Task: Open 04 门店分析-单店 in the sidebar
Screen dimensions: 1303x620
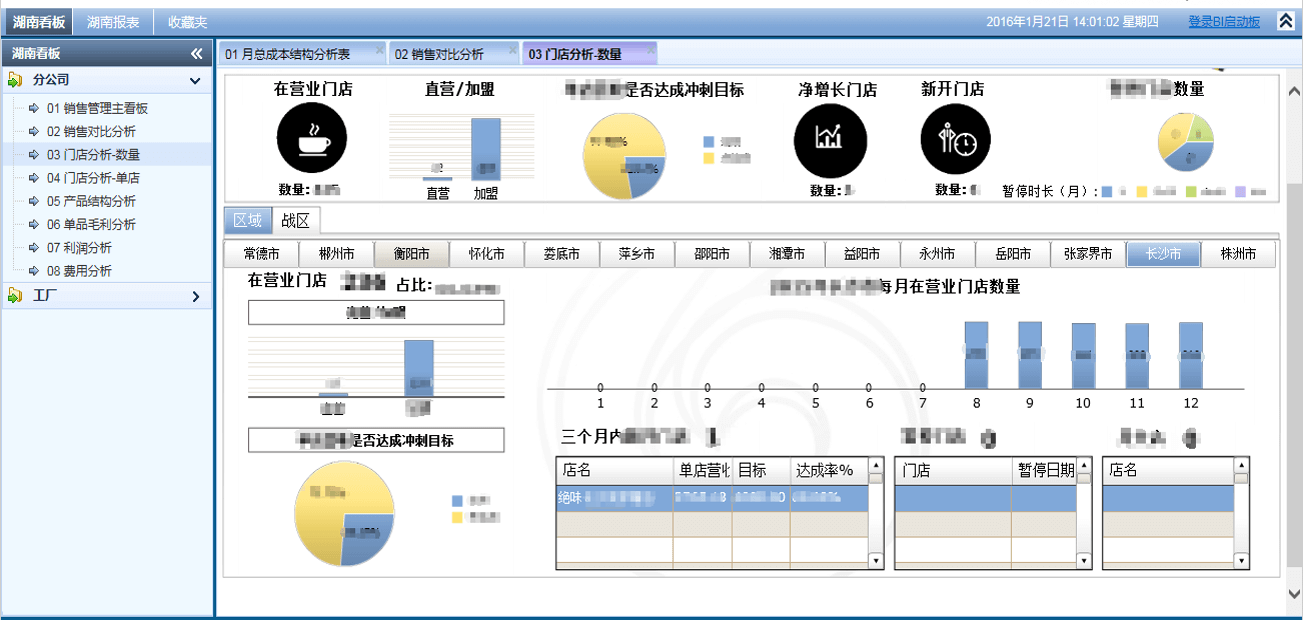Action: [93, 178]
